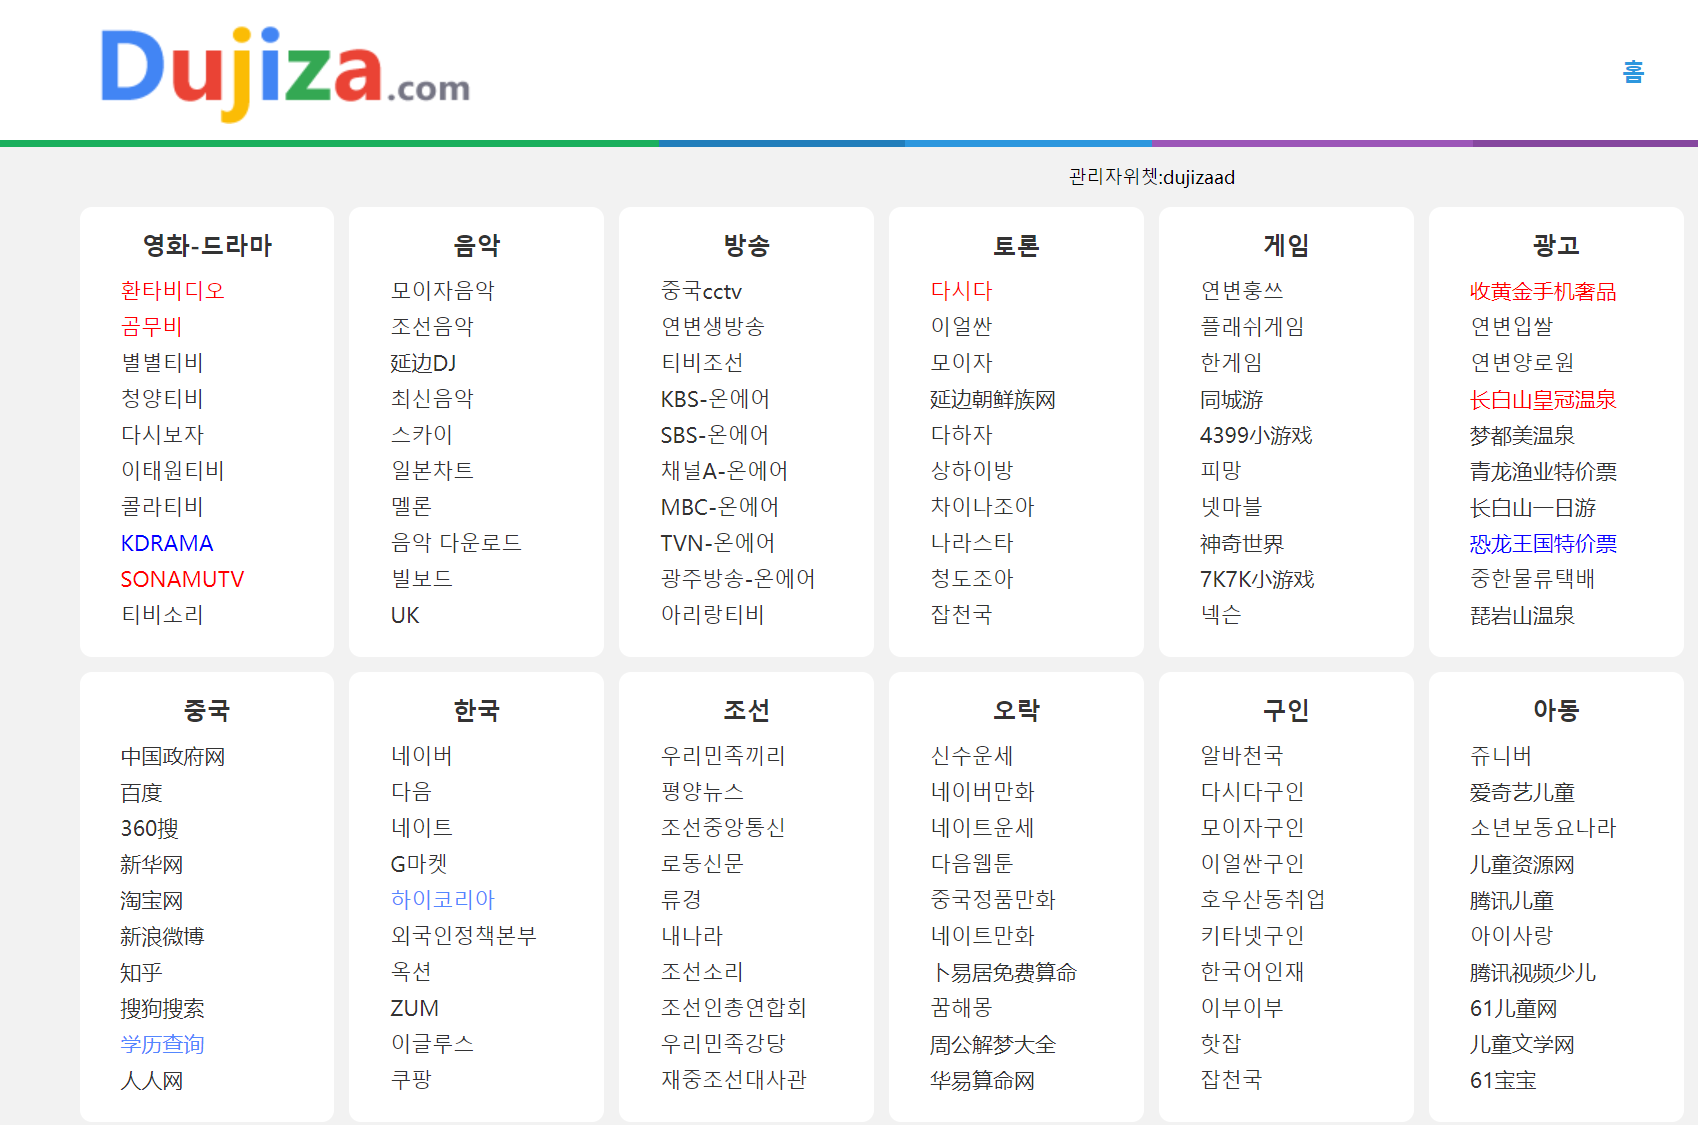This screenshot has height=1125, width=1698.
Task: Select 이태원티비 link
Action: pyautogui.click(x=172, y=471)
